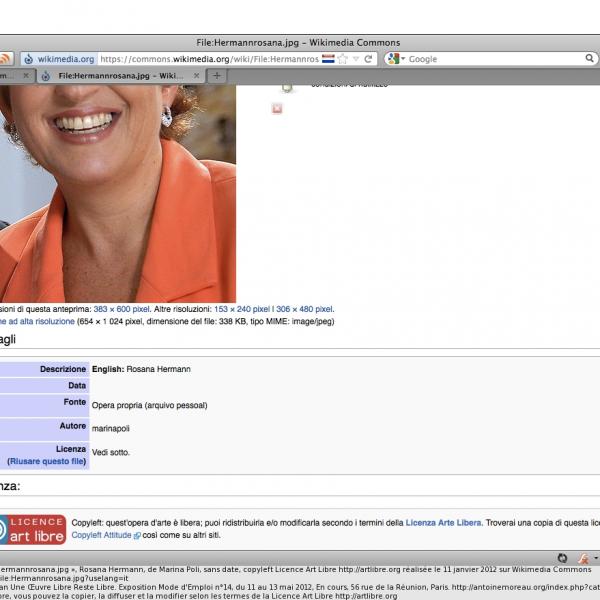Click the 'Descrizione' table header cell
Screen dimensions: 600x600
[44, 369]
